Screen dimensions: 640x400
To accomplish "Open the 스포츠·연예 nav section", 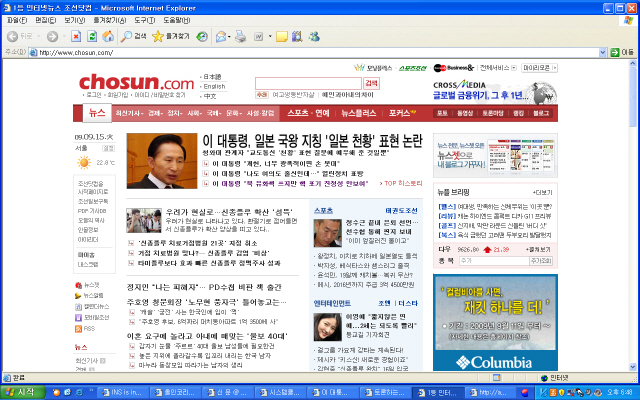I will [x=308, y=113].
